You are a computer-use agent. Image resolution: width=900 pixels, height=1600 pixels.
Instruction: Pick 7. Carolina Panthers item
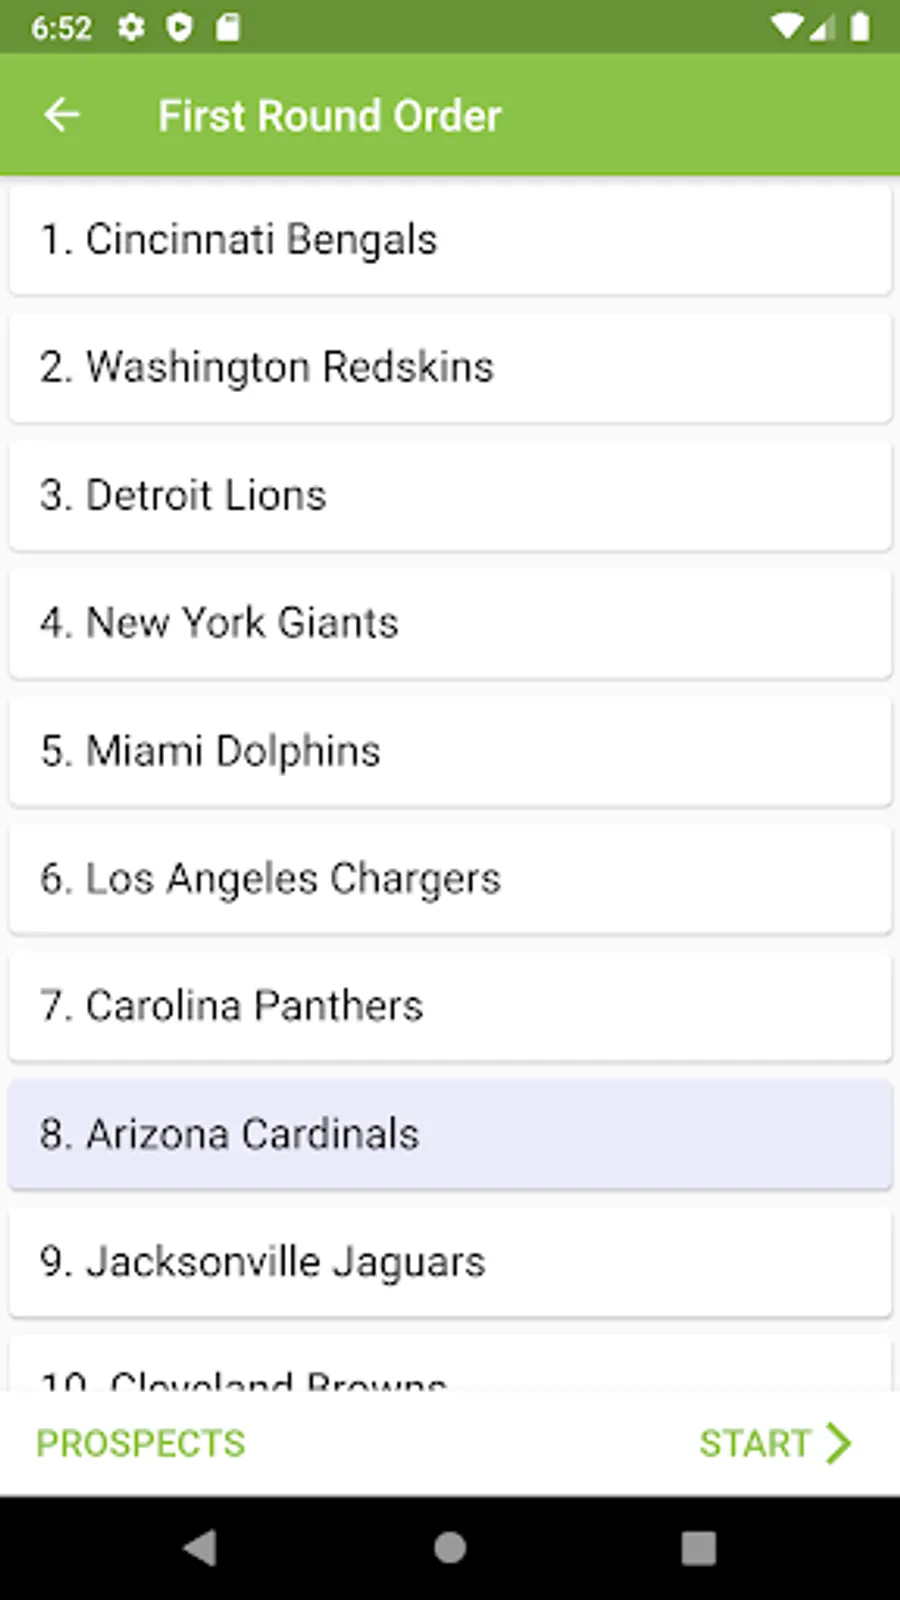(450, 1006)
